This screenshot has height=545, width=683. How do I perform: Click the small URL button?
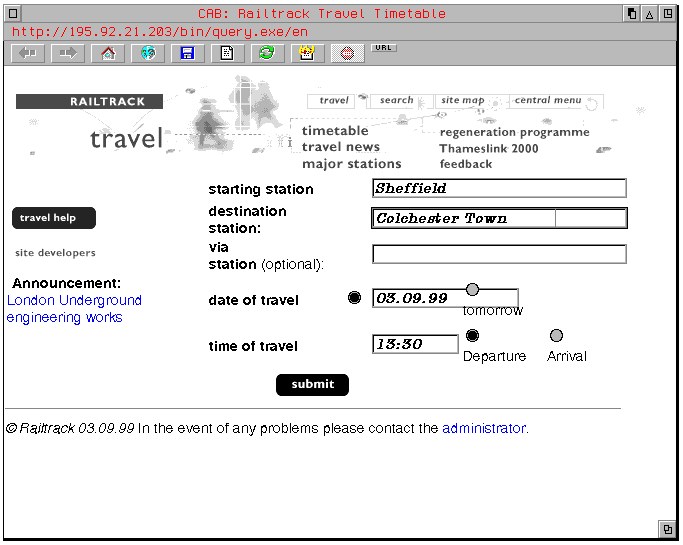384,48
